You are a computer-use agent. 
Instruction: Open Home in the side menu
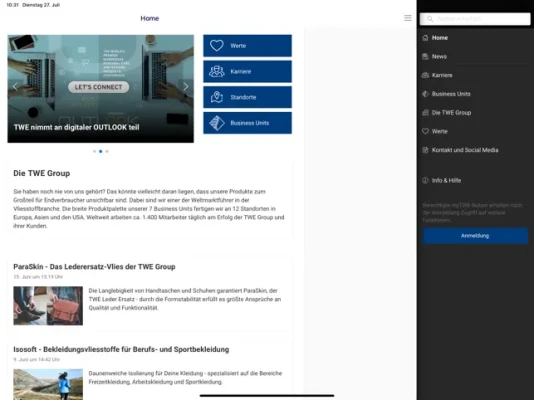point(440,38)
